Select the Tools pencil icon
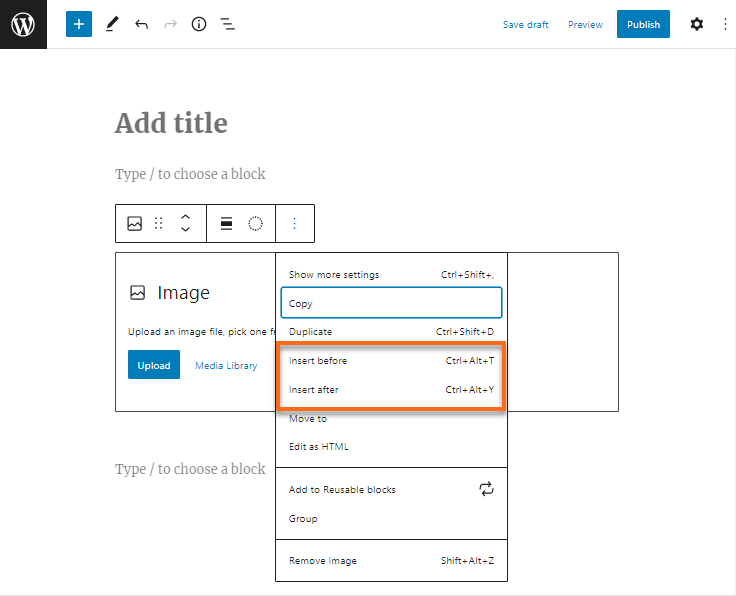 click(x=111, y=24)
